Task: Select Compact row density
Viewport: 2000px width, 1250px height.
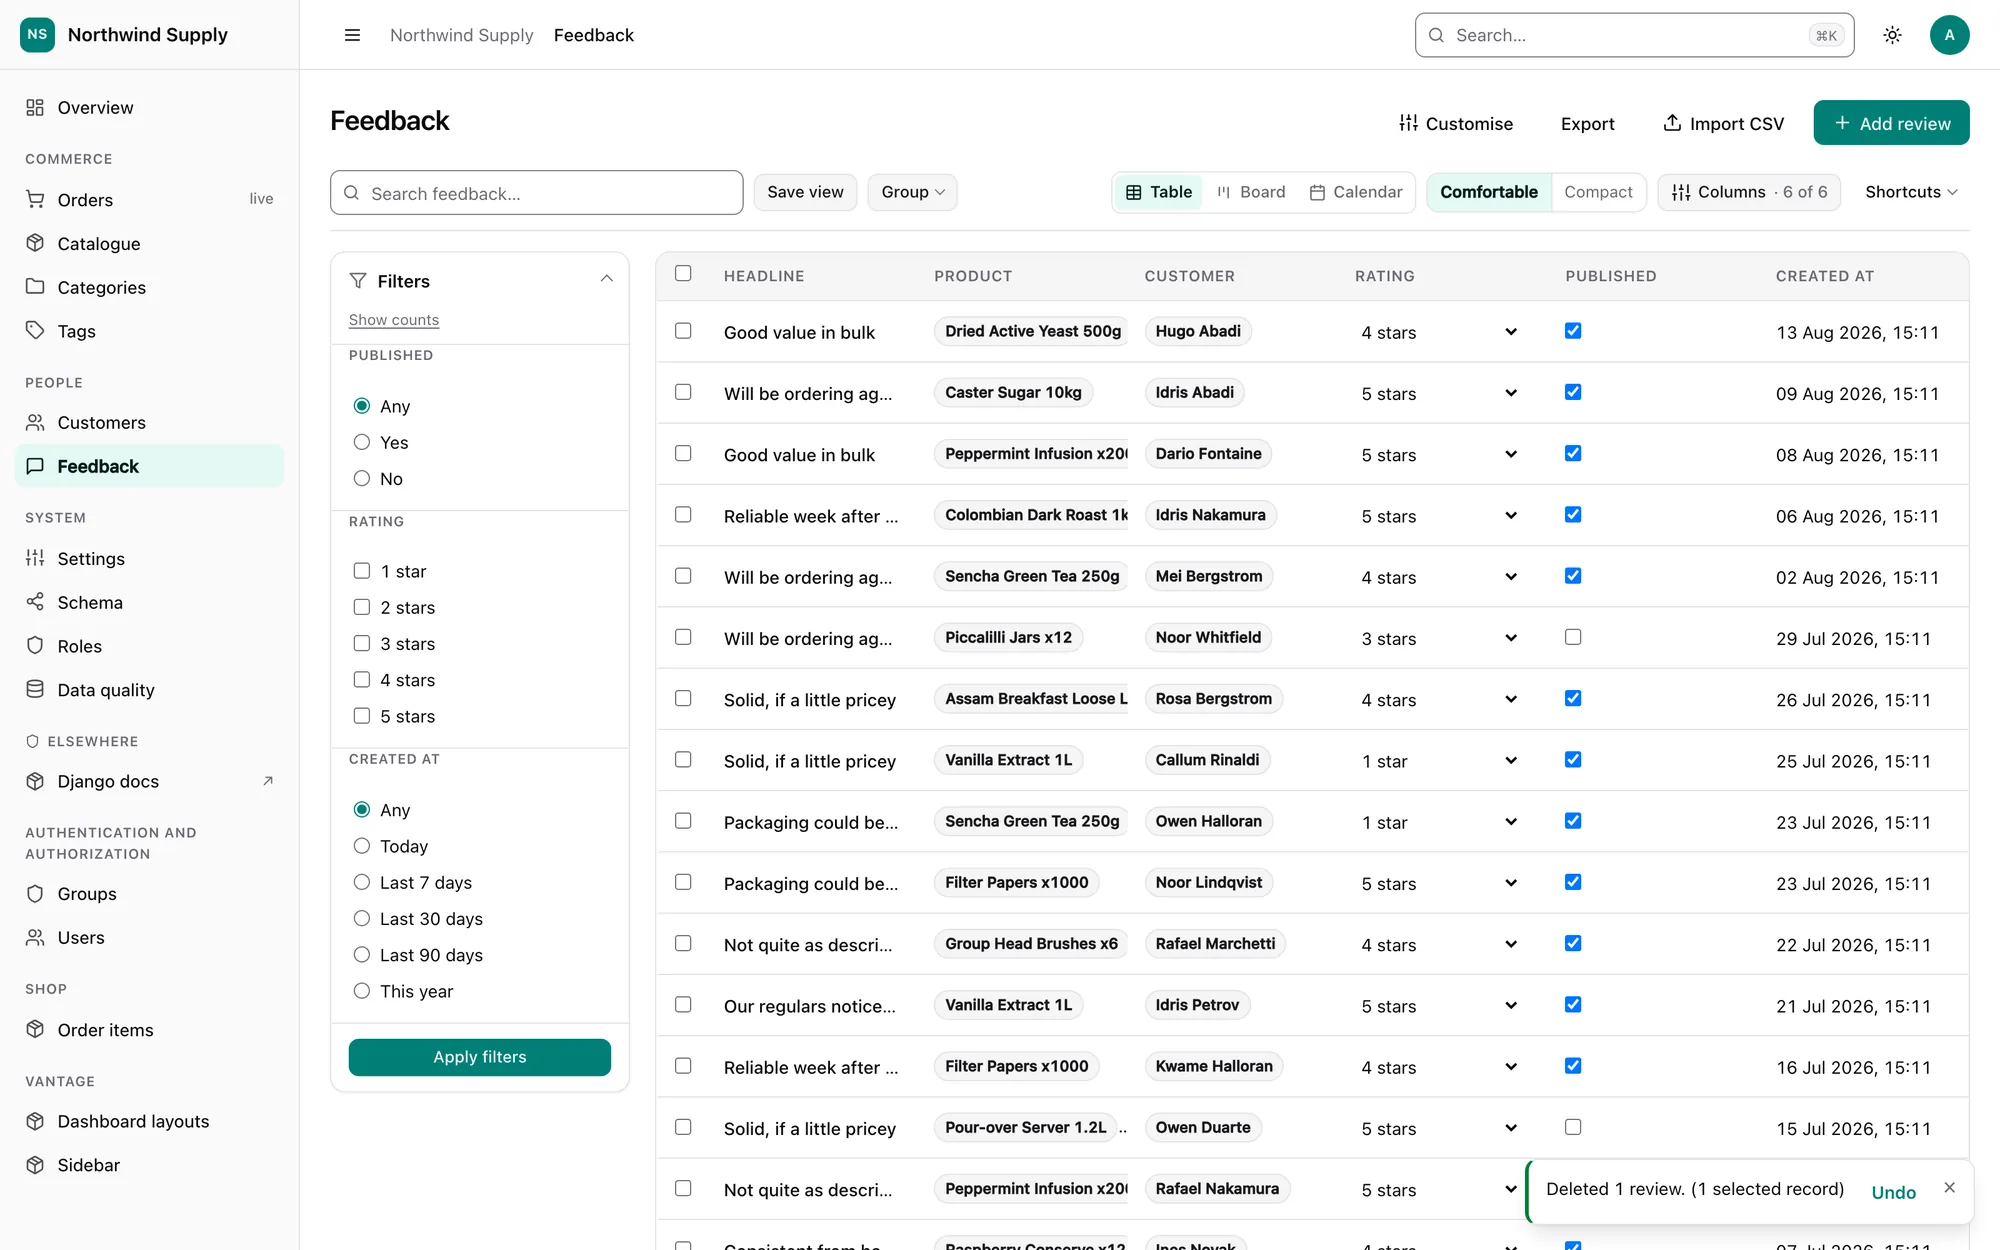Action: coord(1598,192)
